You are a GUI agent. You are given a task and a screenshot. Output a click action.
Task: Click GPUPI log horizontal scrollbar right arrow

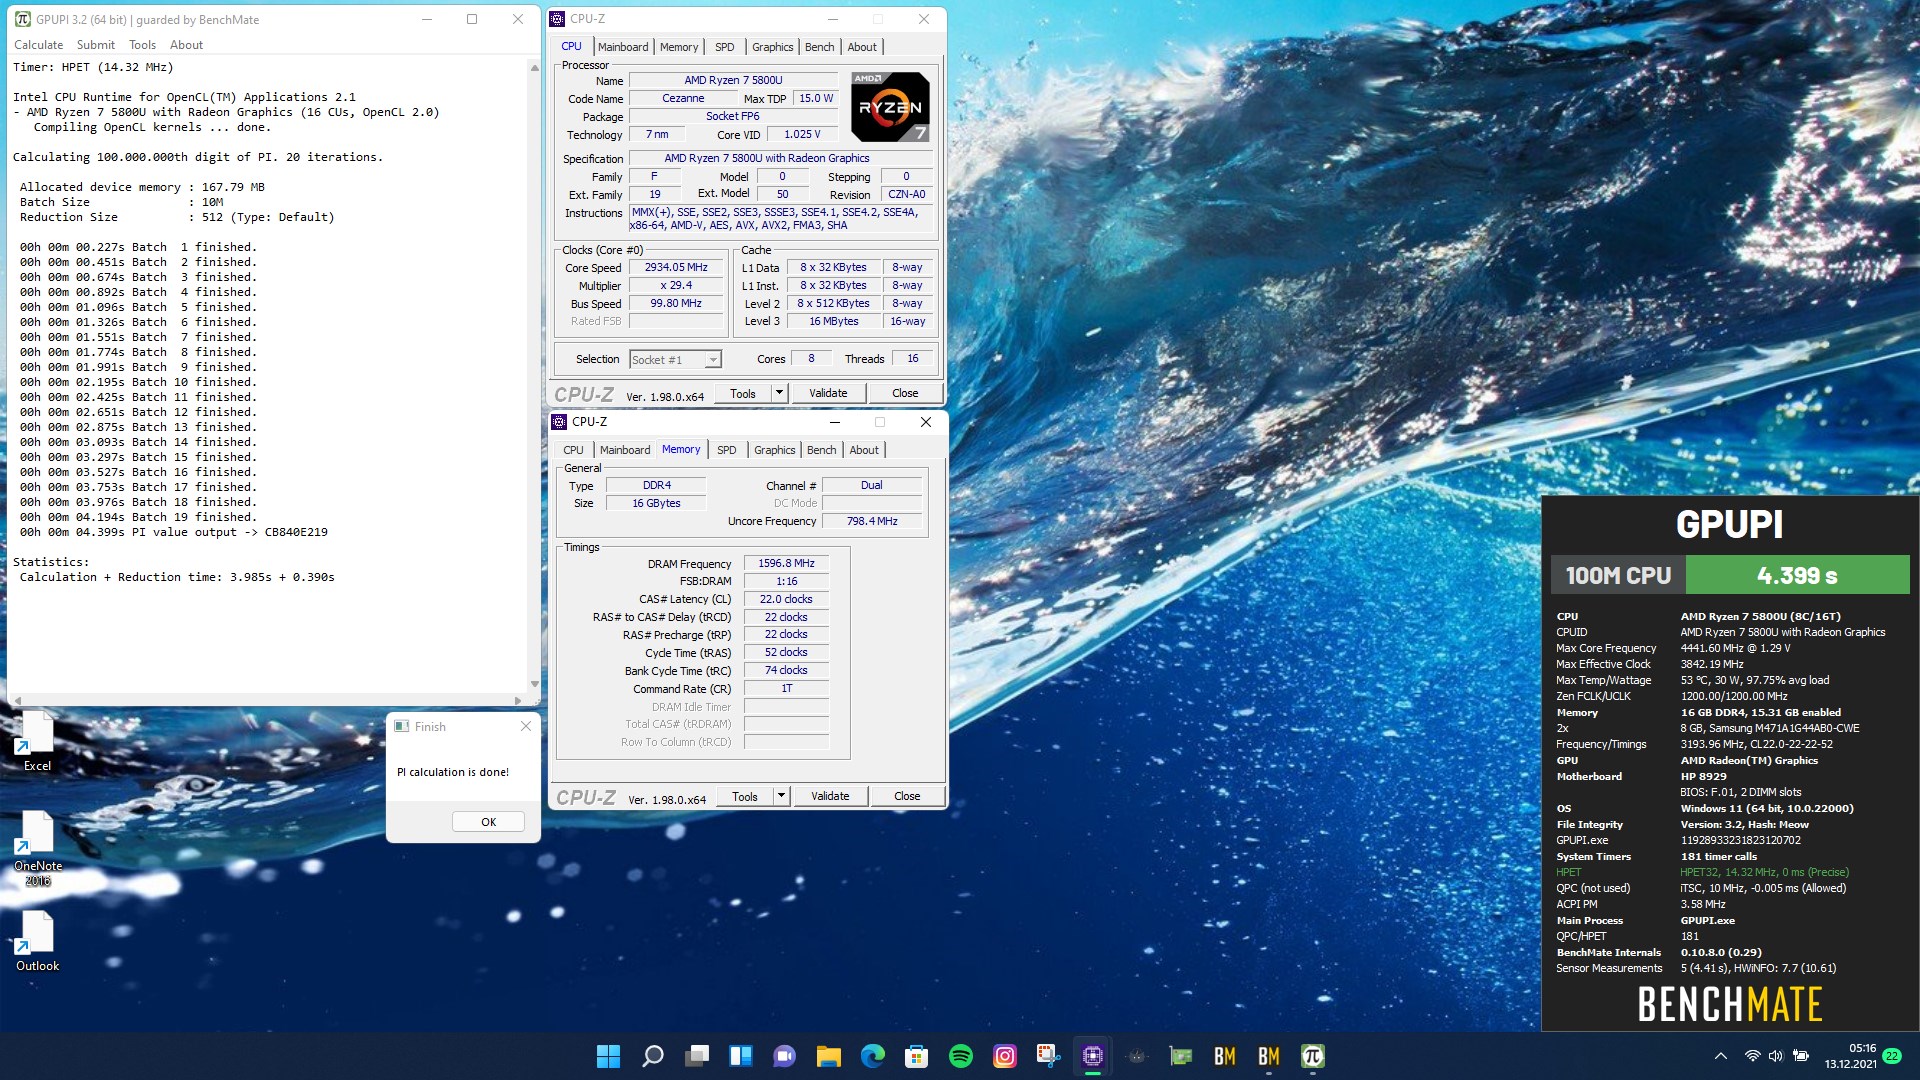pyautogui.click(x=518, y=700)
